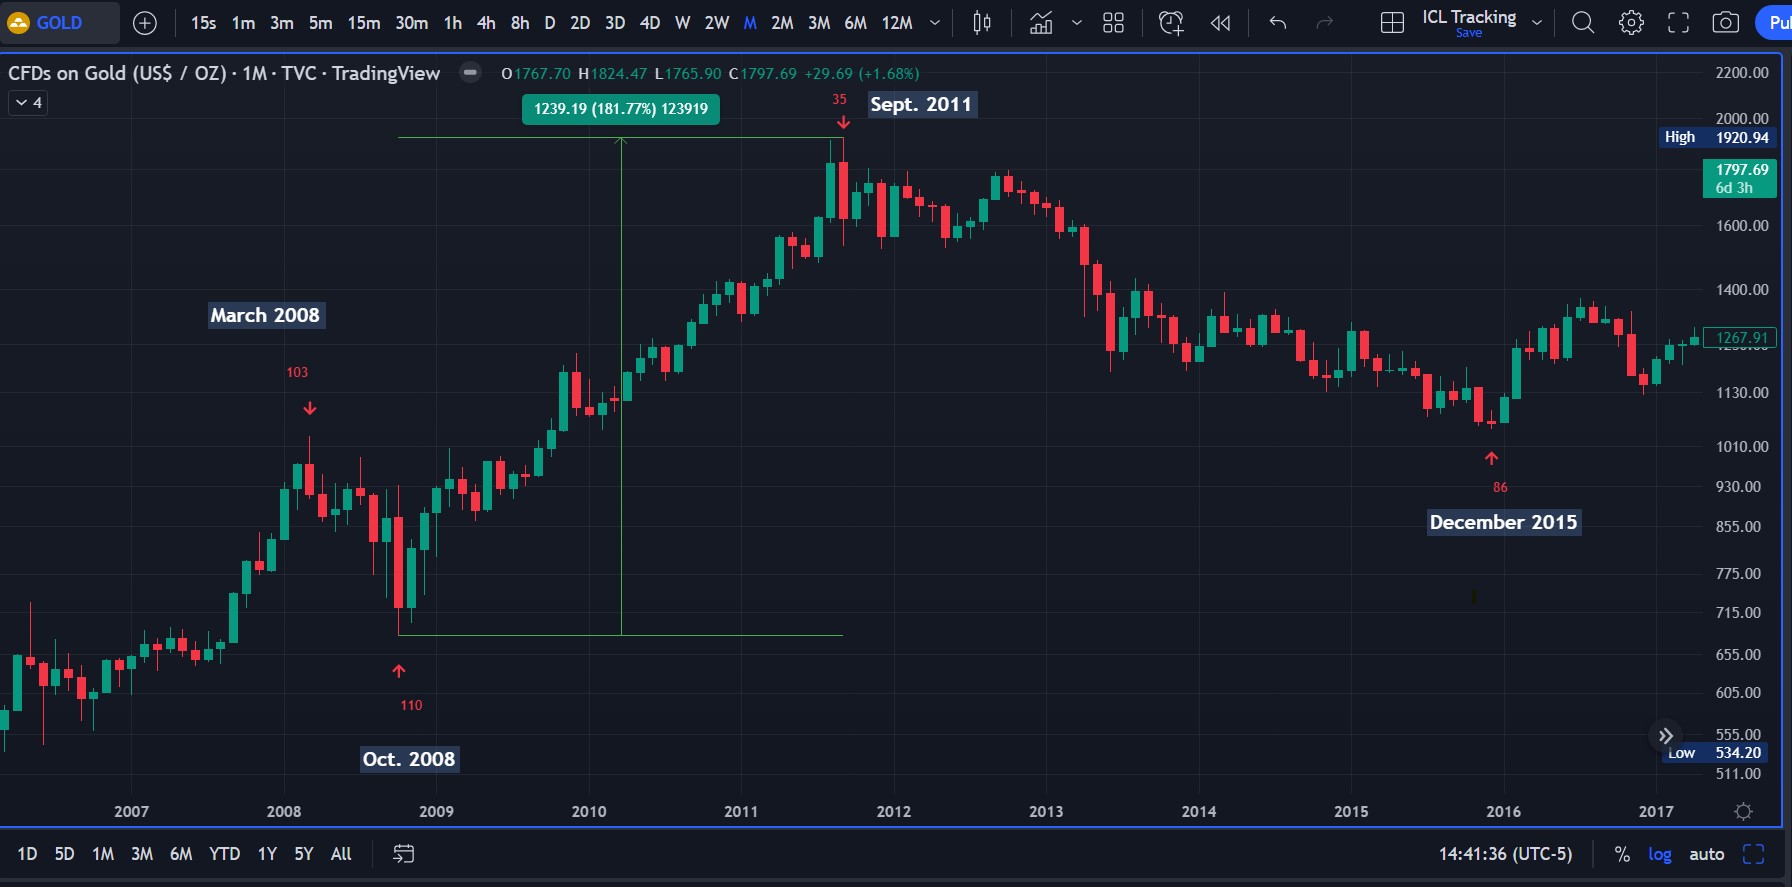Open the time axis settings gear
1792x887 pixels.
coord(1743,812)
